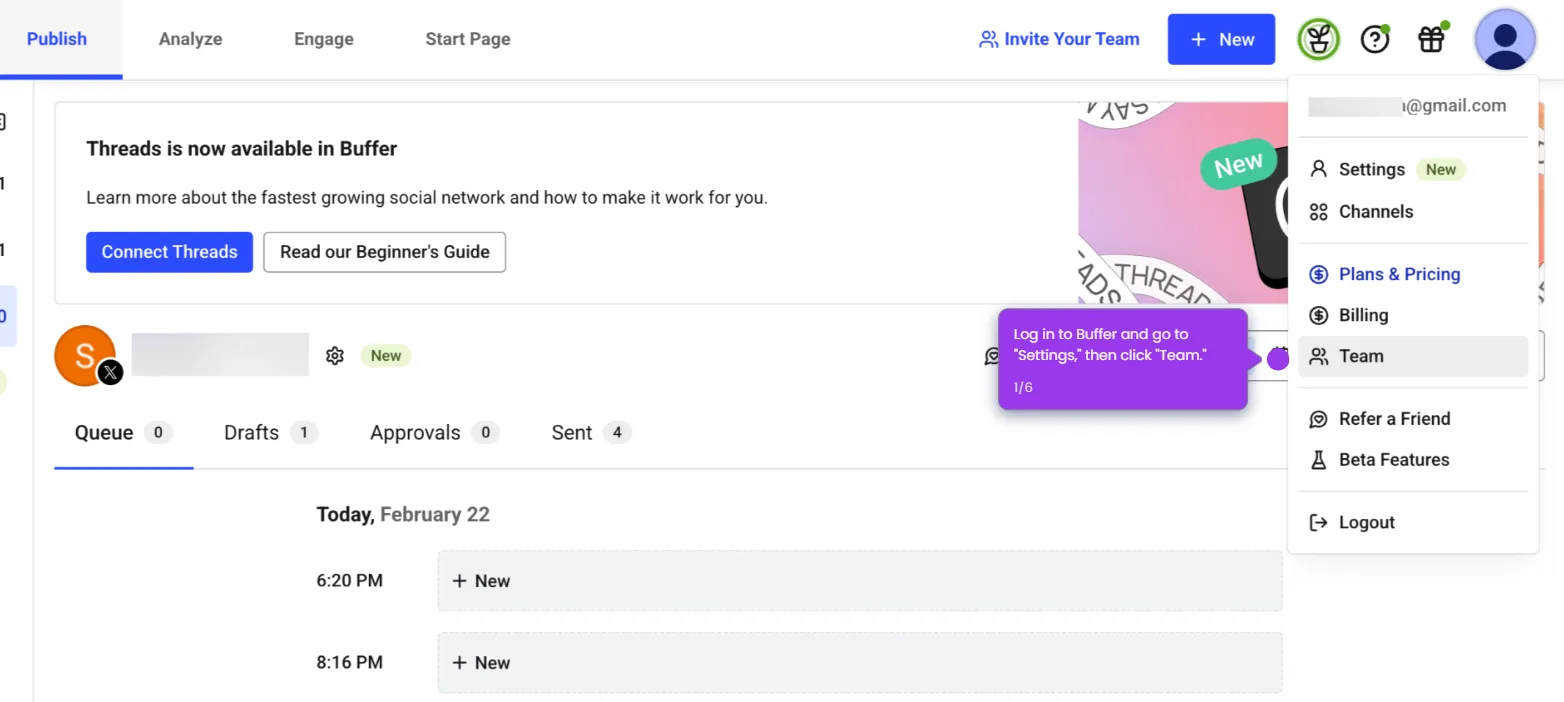The width and height of the screenshot is (1564, 702).
Task: Open Read our Beginner's Guide
Action: tap(385, 252)
